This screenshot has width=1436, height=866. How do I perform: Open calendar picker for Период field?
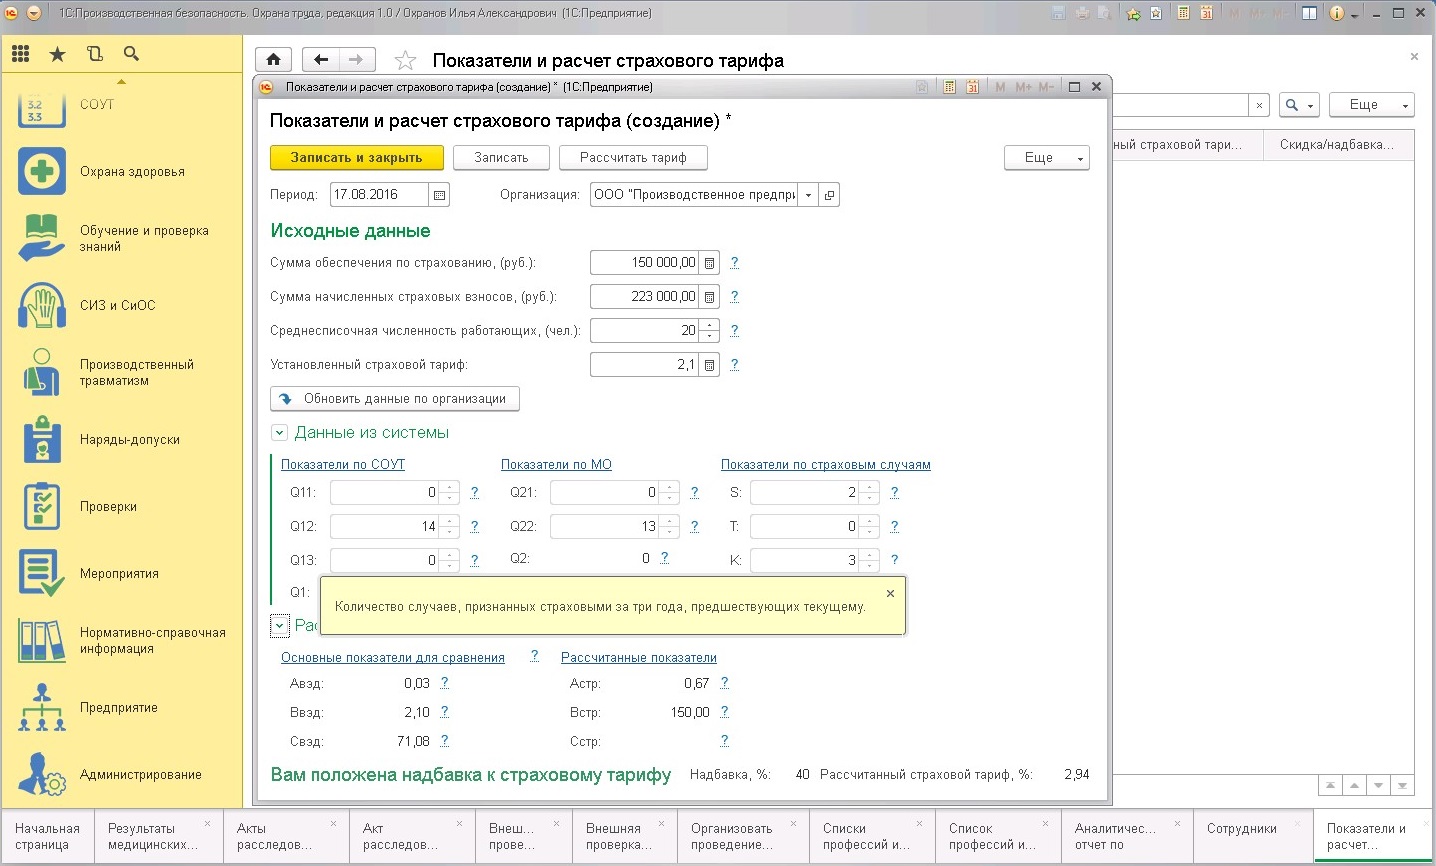click(440, 195)
